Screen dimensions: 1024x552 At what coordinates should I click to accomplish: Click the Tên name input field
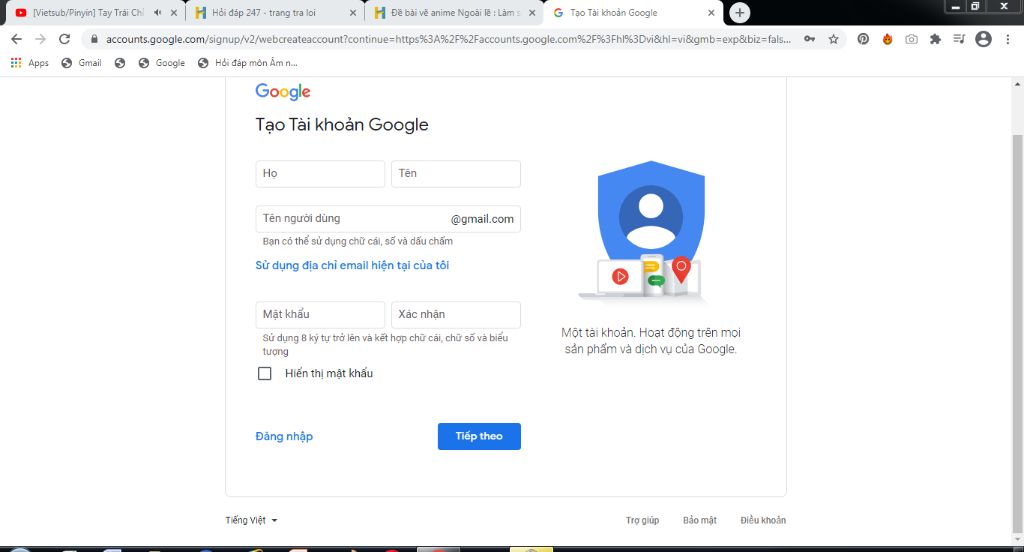click(456, 174)
